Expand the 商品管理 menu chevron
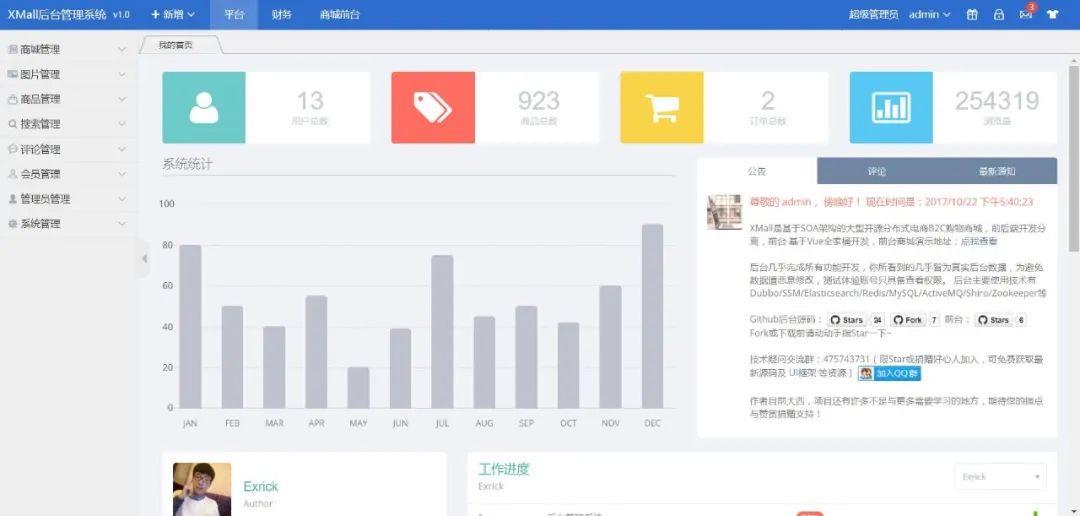 pos(122,99)
